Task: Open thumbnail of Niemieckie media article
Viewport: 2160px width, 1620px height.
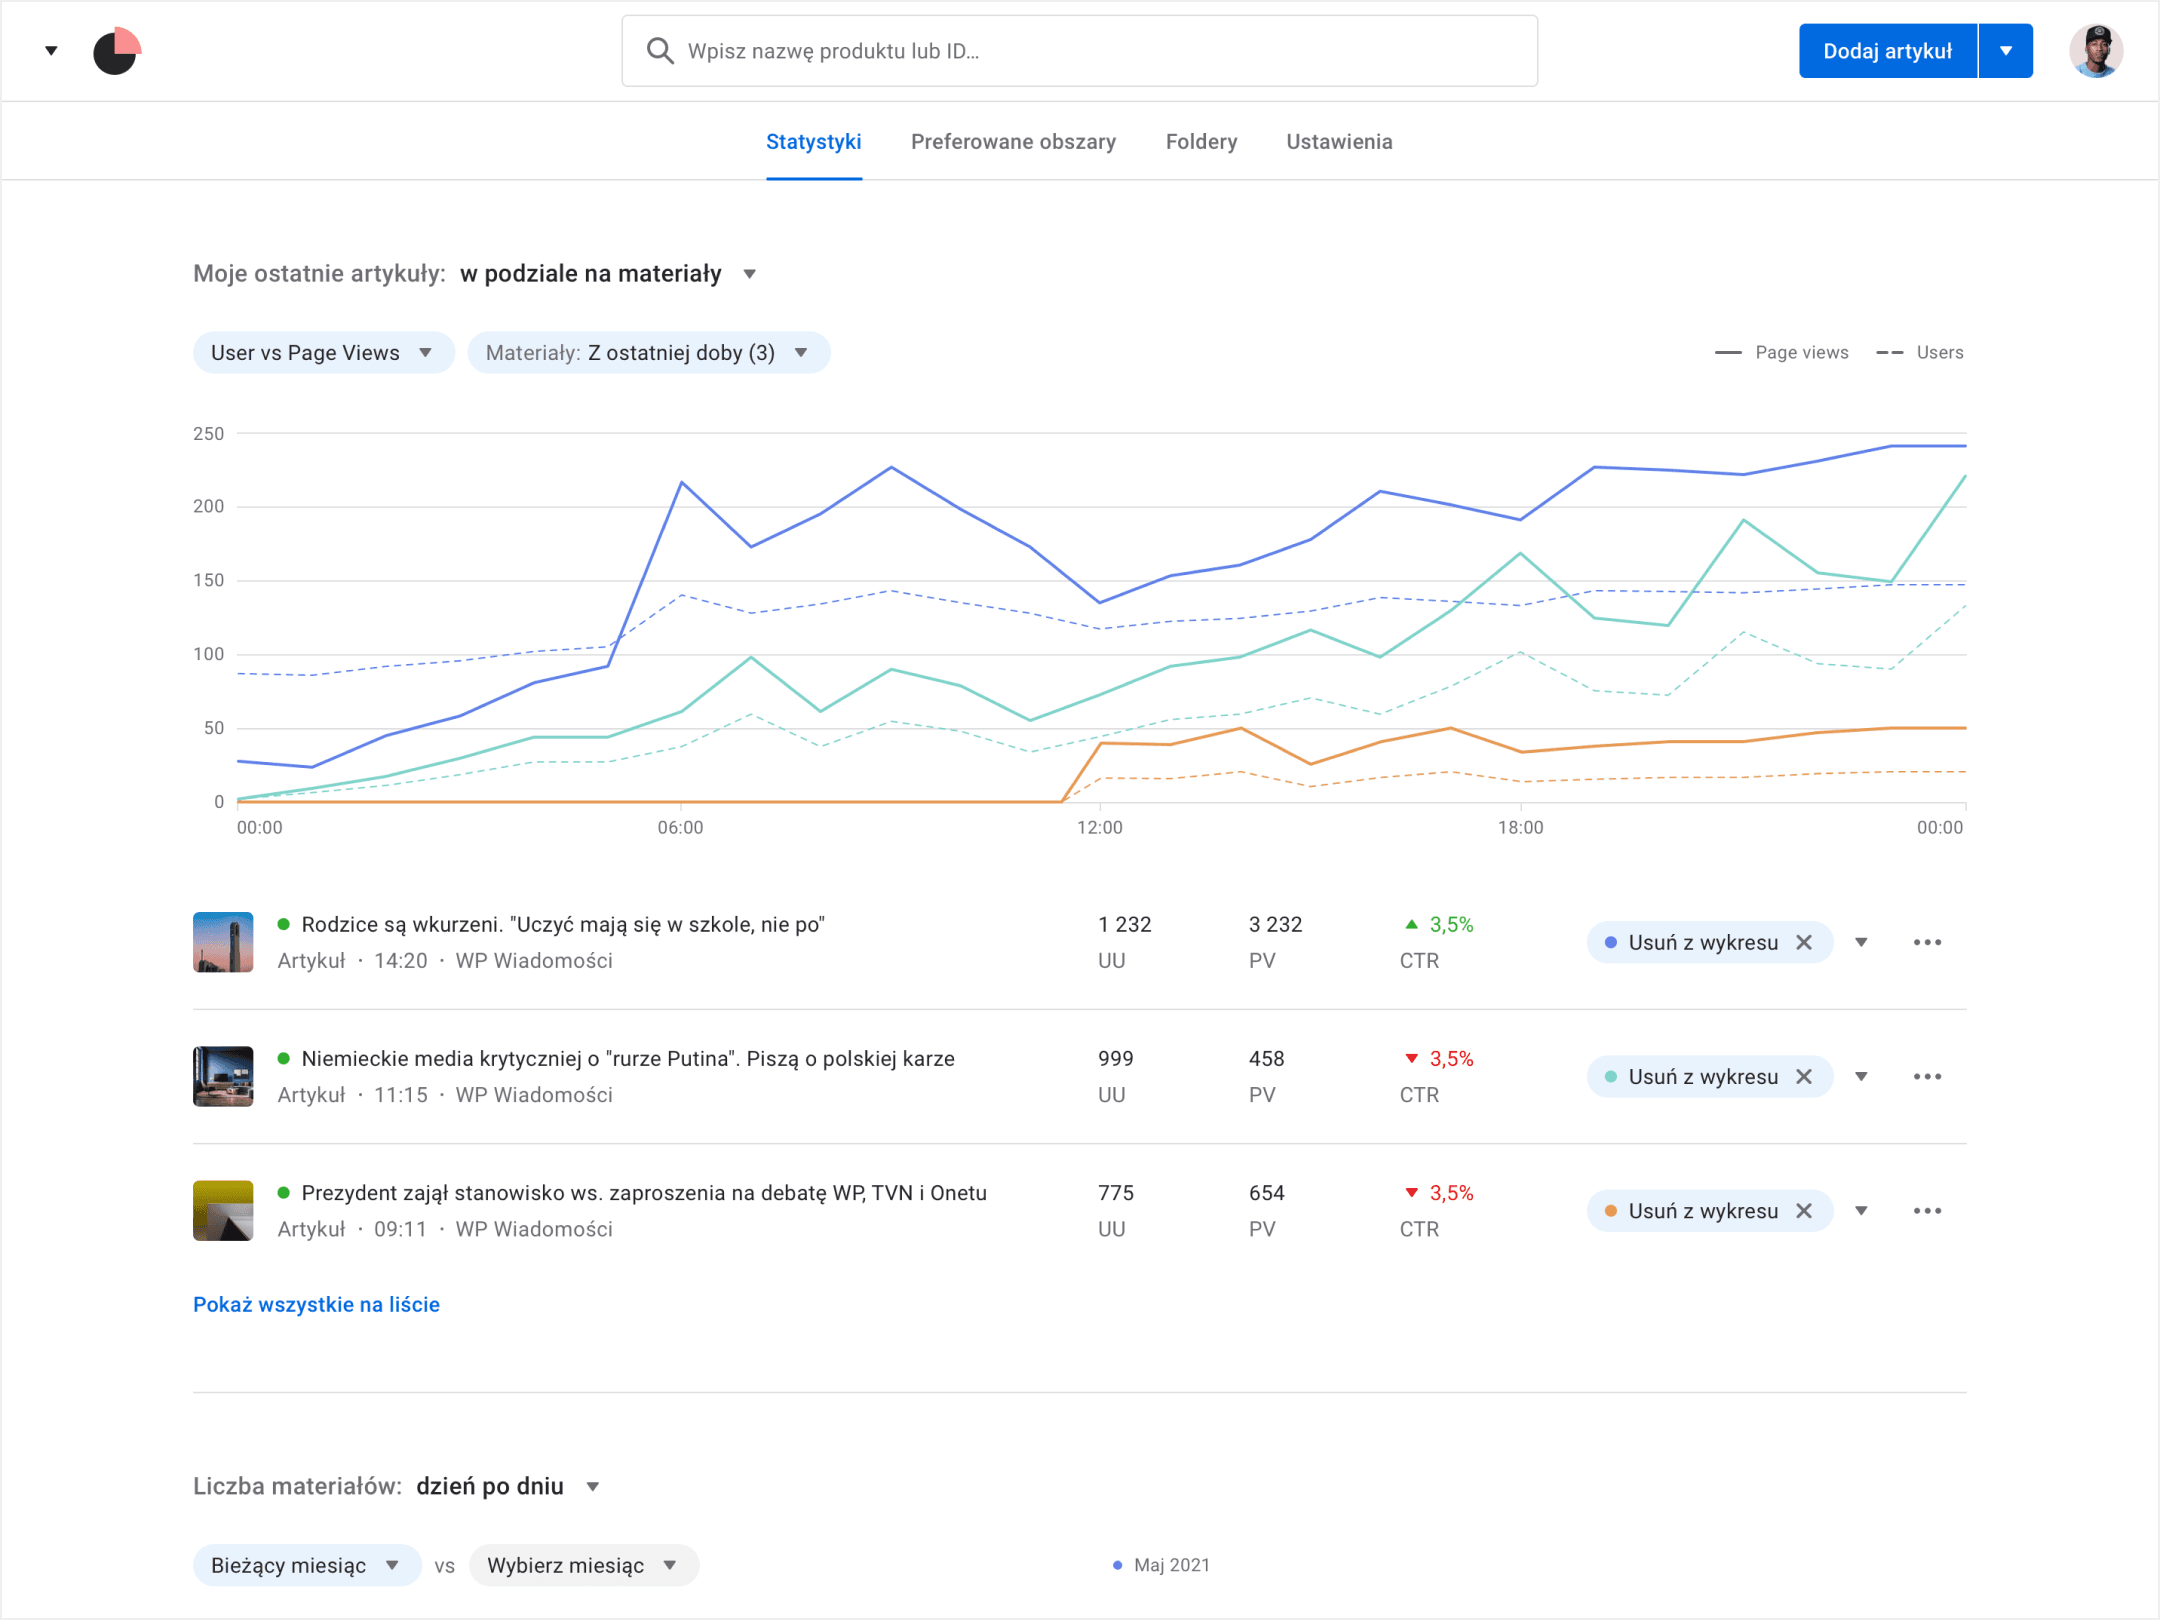Action: tap(223, 1077)
